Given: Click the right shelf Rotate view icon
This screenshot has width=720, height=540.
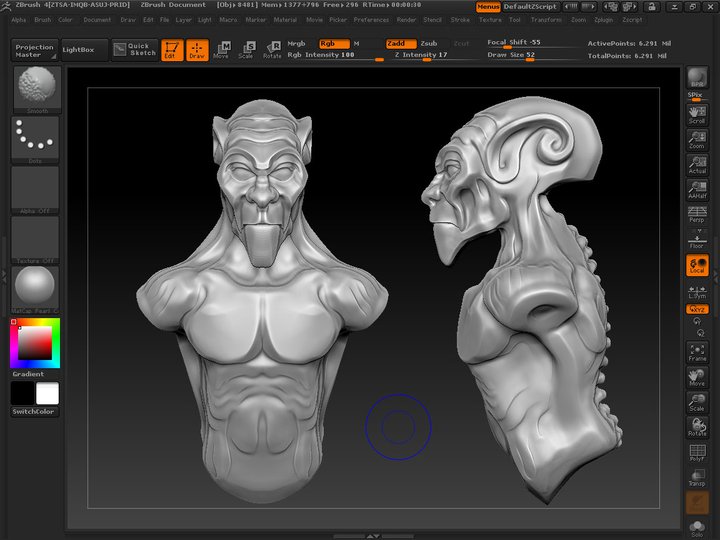Looking at the screenshot, I should pos(697,427).
